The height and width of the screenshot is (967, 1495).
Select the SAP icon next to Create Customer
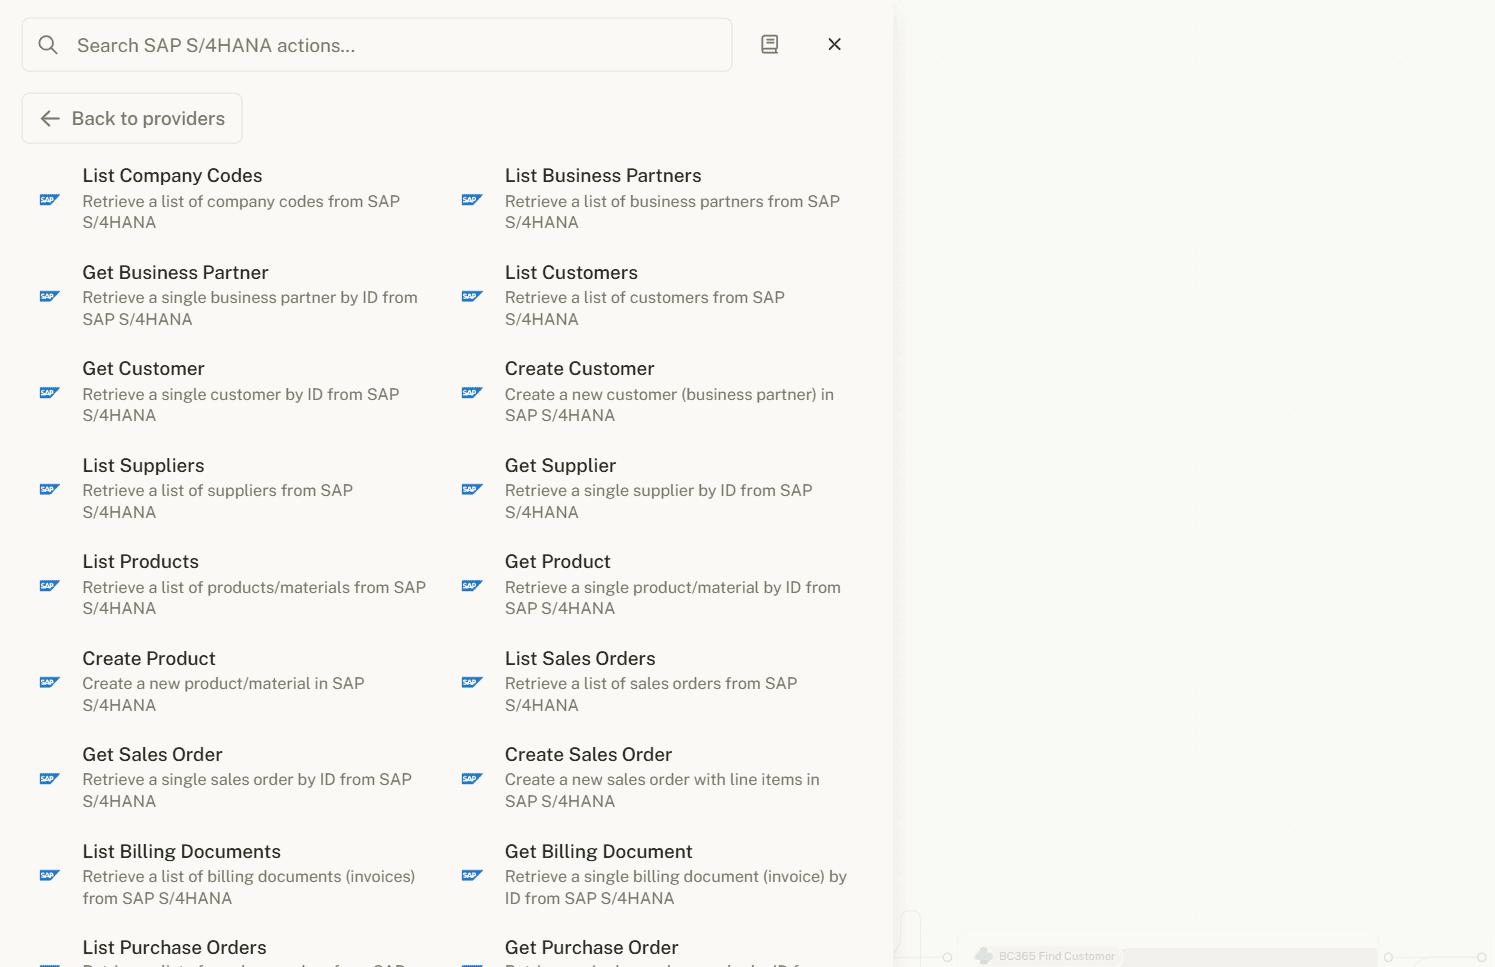pyautogui.click(x=471, y=392)
